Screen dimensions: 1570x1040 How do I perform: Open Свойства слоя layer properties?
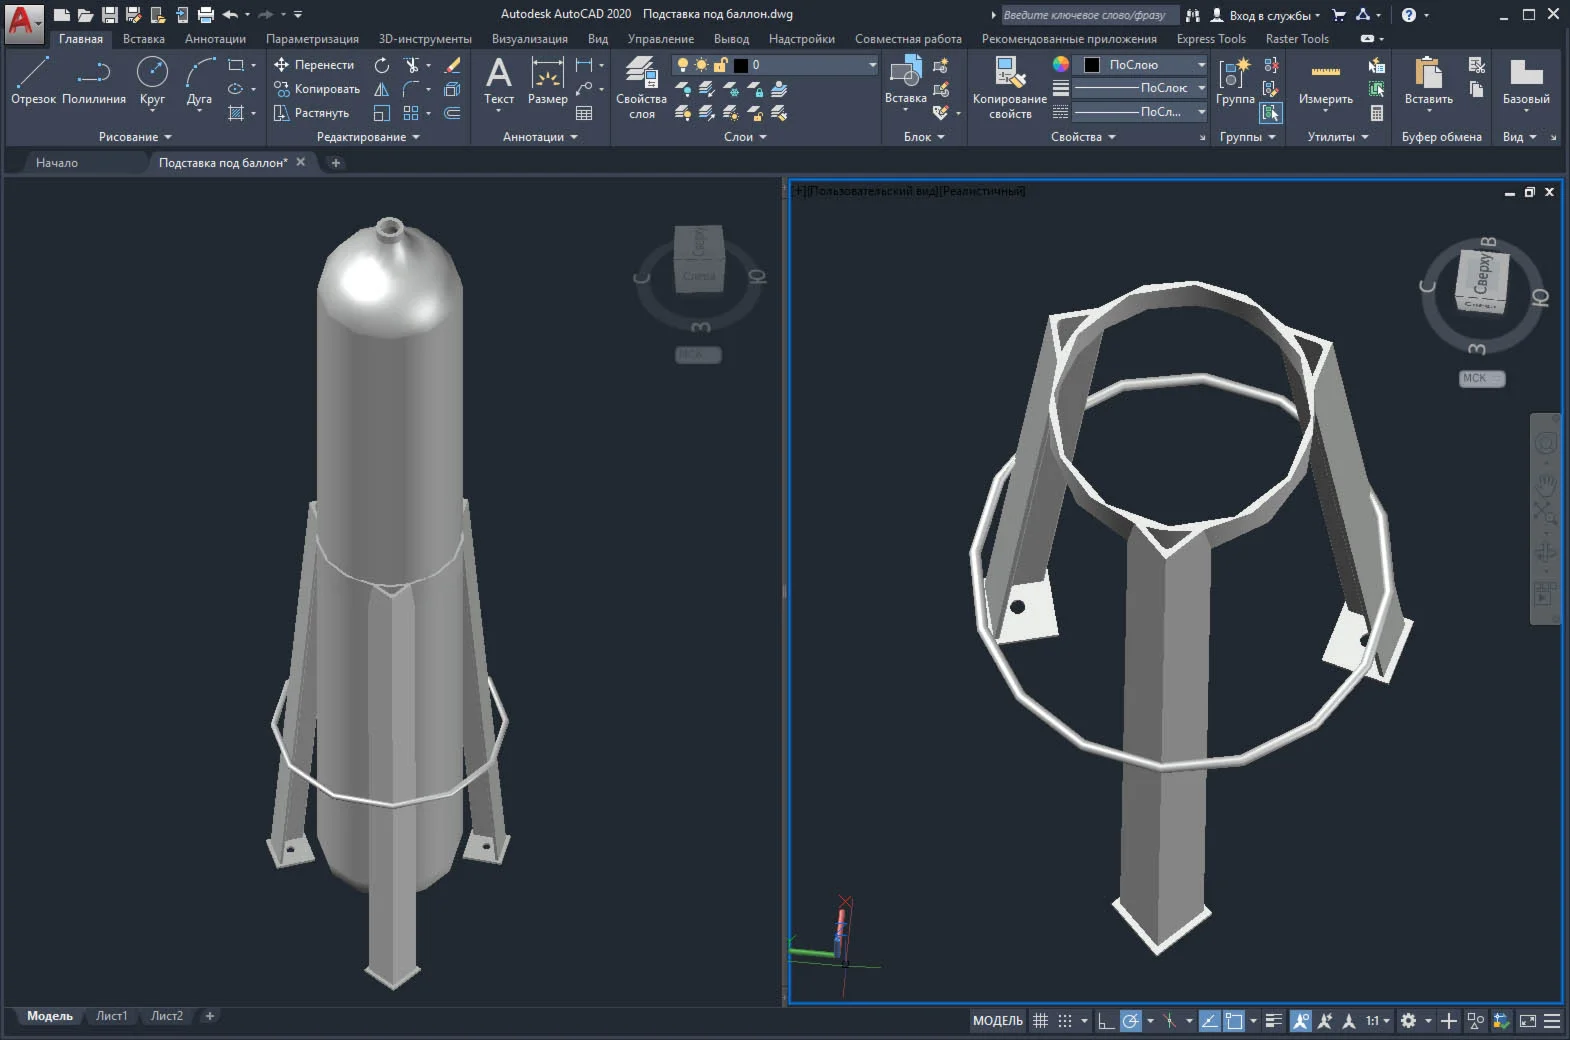tap(641, 86)
